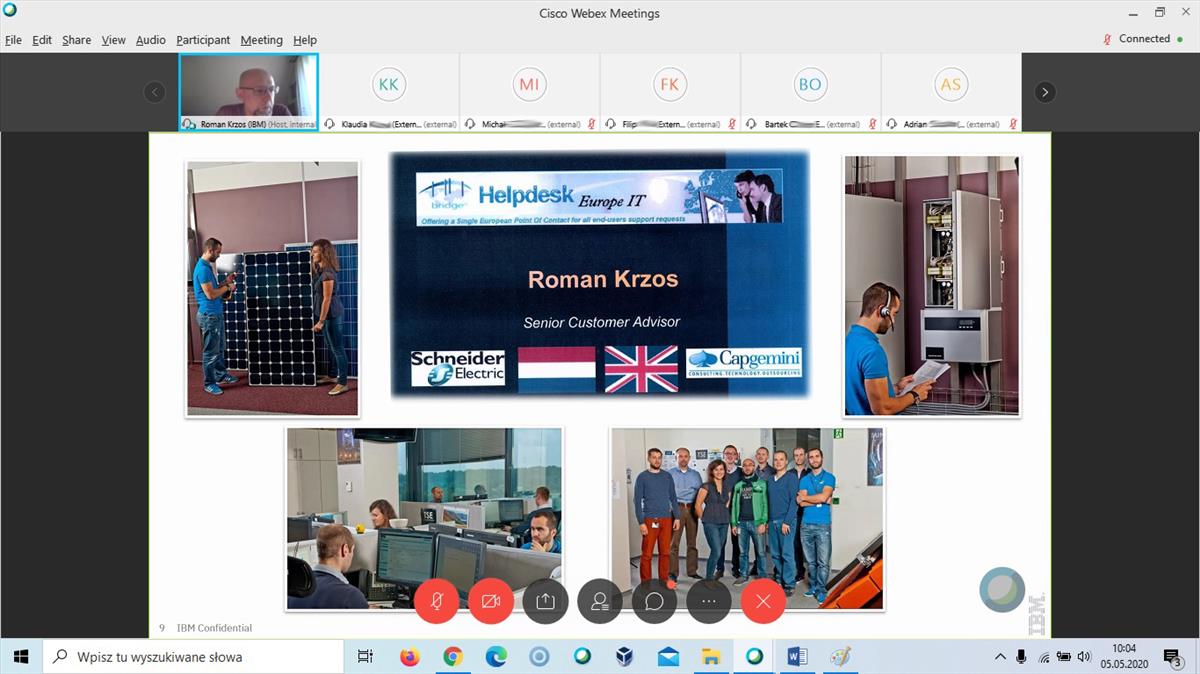Restore down the Webex Meetings window
The width and height of the screenshot is (1200, 674).
[1160, 13]
